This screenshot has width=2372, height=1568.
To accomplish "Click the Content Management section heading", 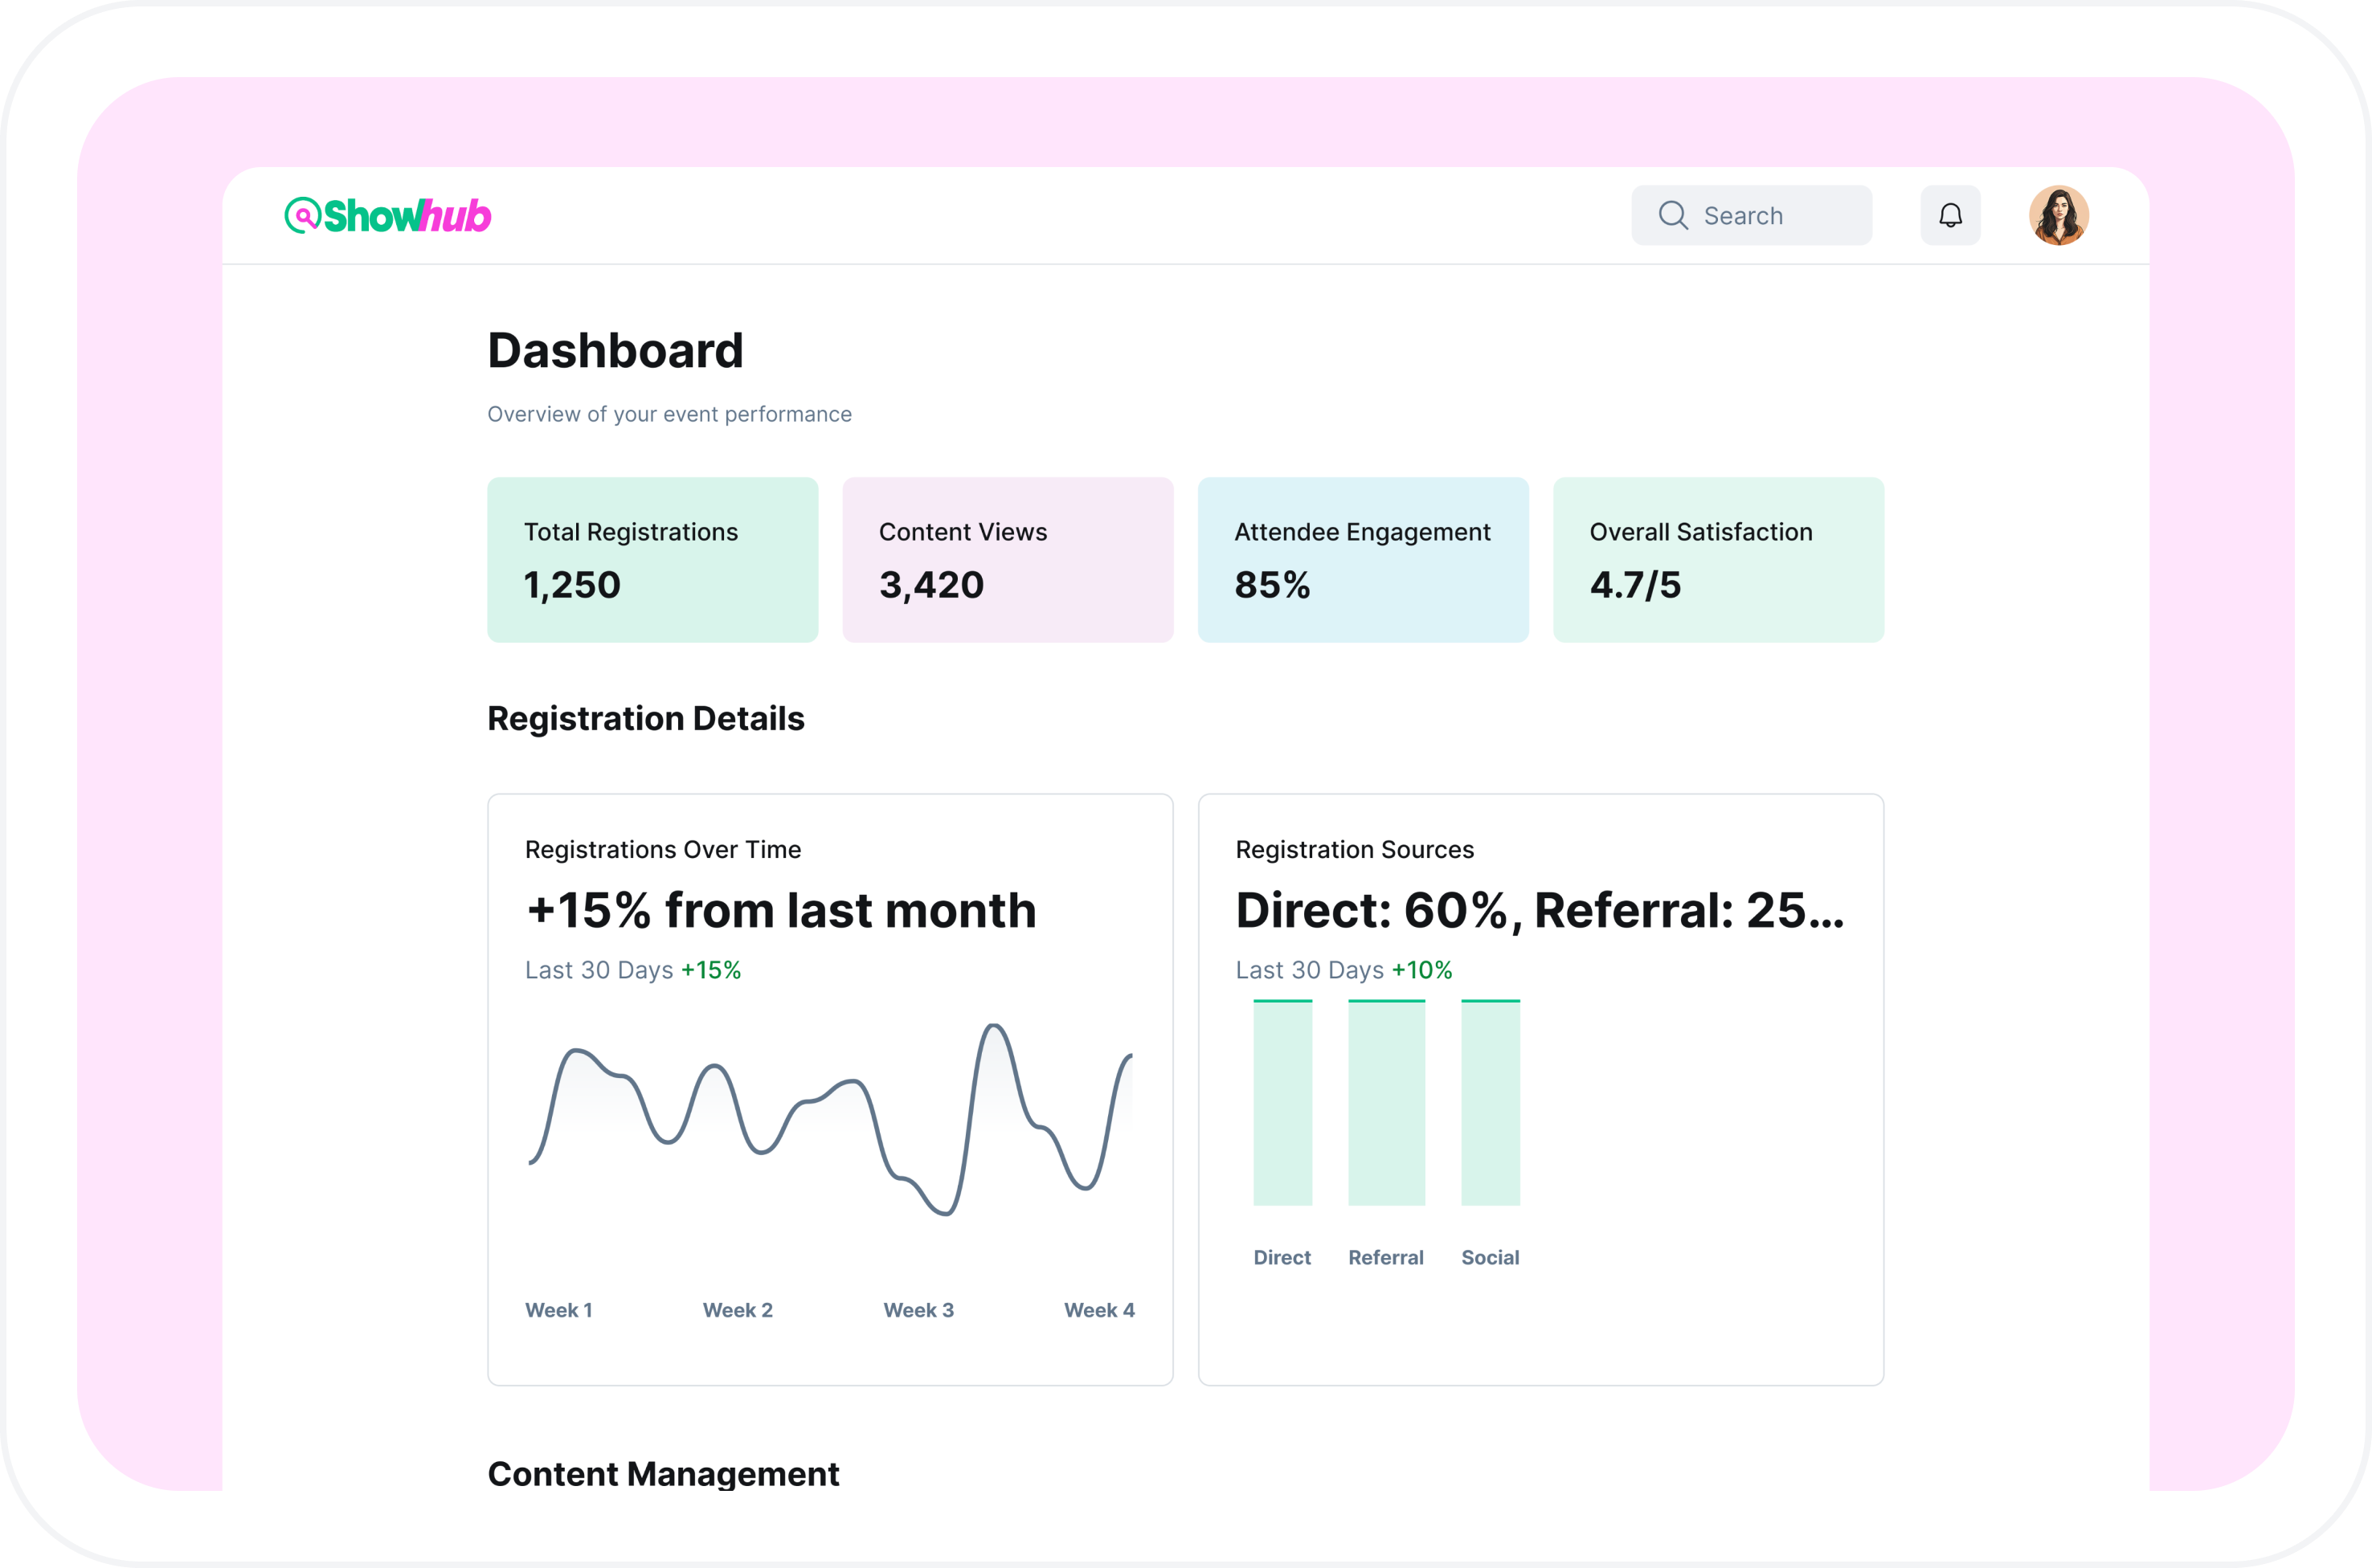I will [x=663, y=1473].
